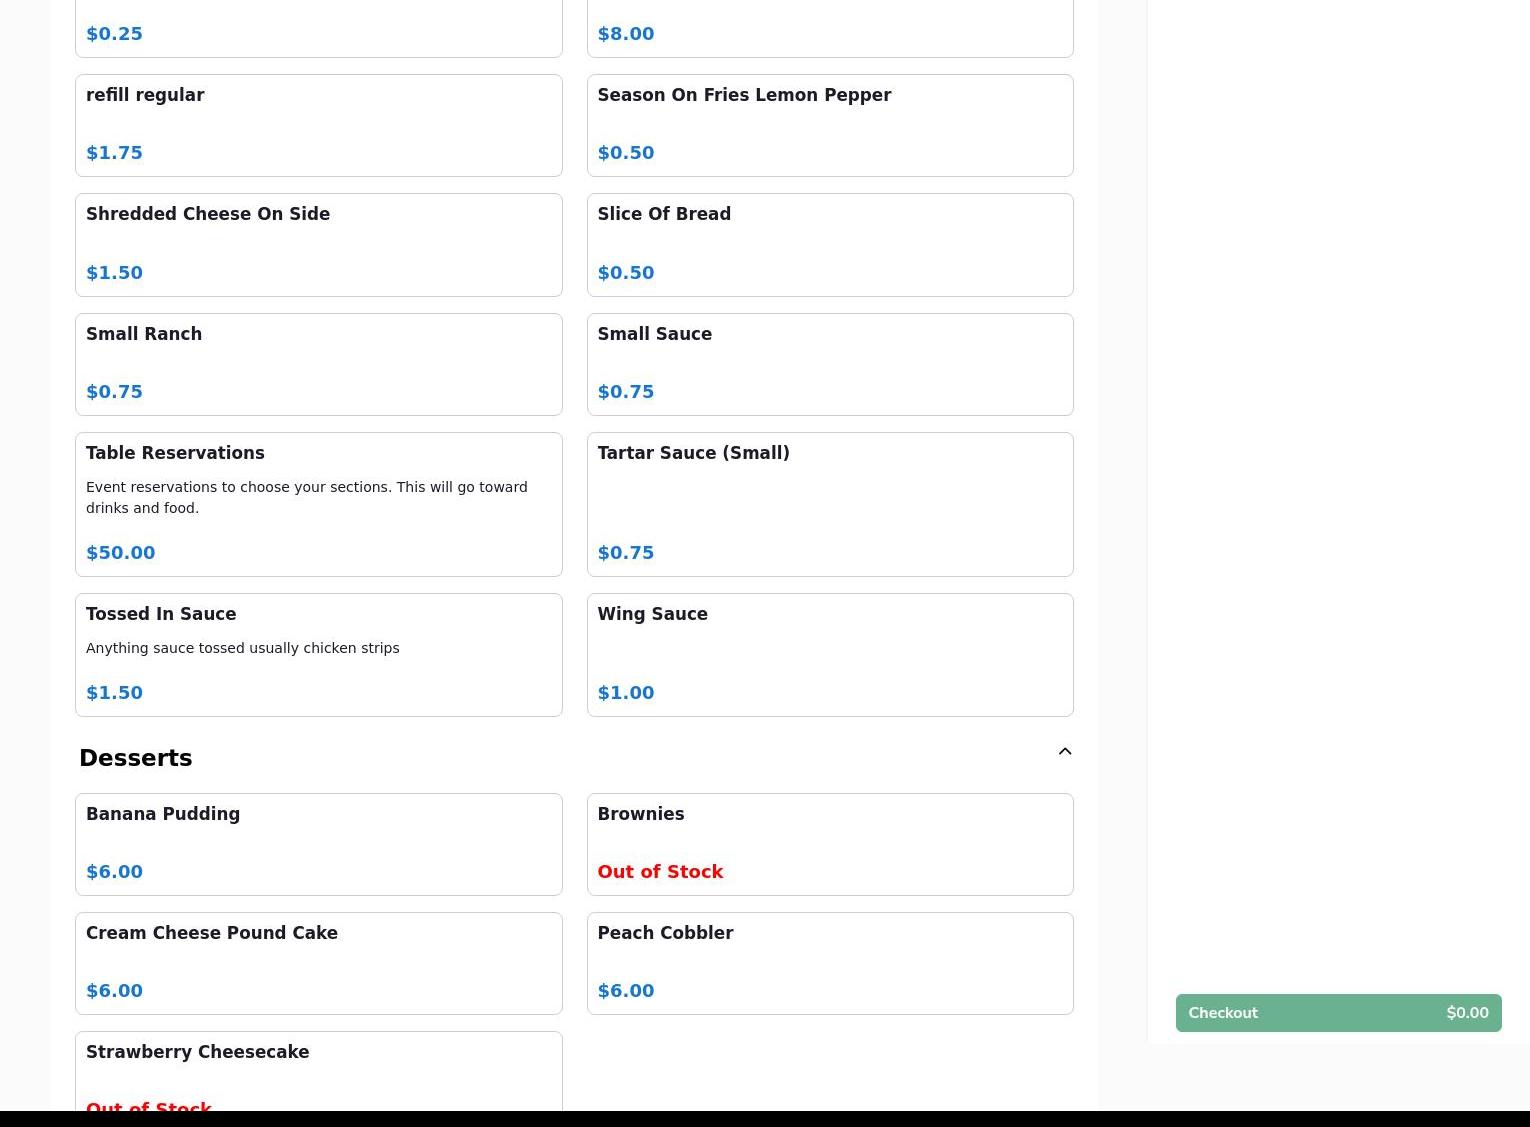Click the $8.00 item card at top

click(x=829, y=28)
